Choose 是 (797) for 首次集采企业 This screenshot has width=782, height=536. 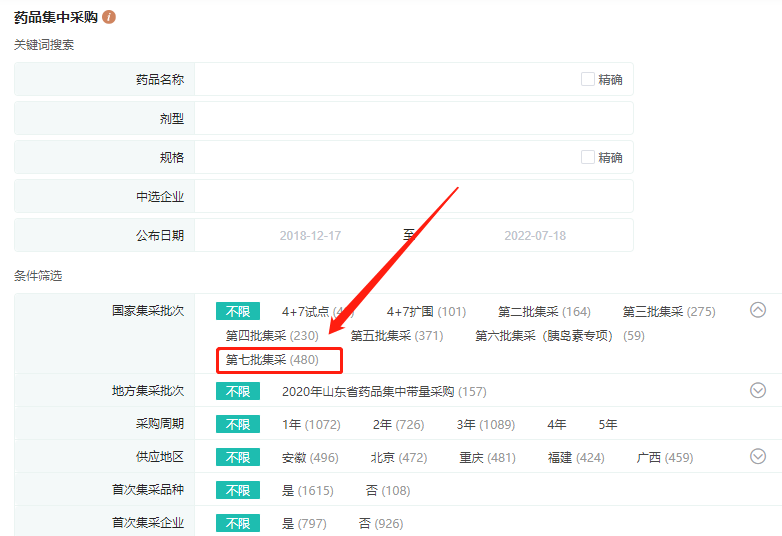[x=304, y=523]
